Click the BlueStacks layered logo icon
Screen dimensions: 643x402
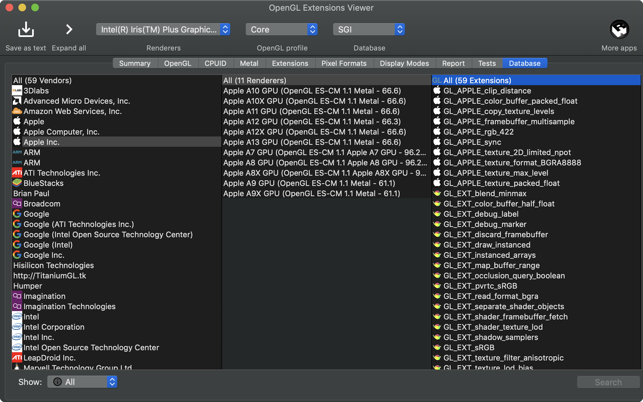[17, 183]
